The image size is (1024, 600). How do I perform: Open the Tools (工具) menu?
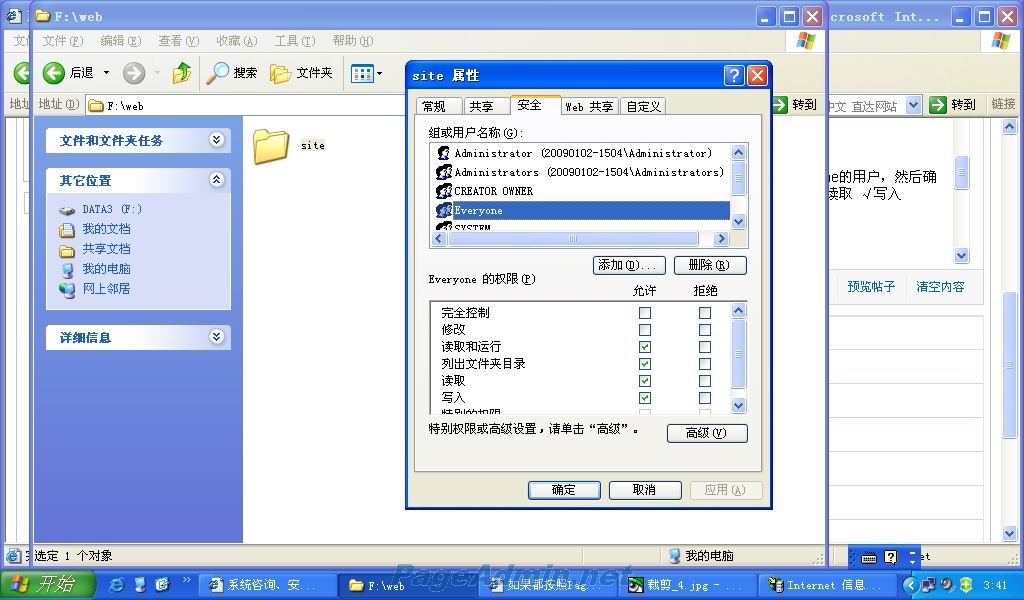(x=294, y=41)
